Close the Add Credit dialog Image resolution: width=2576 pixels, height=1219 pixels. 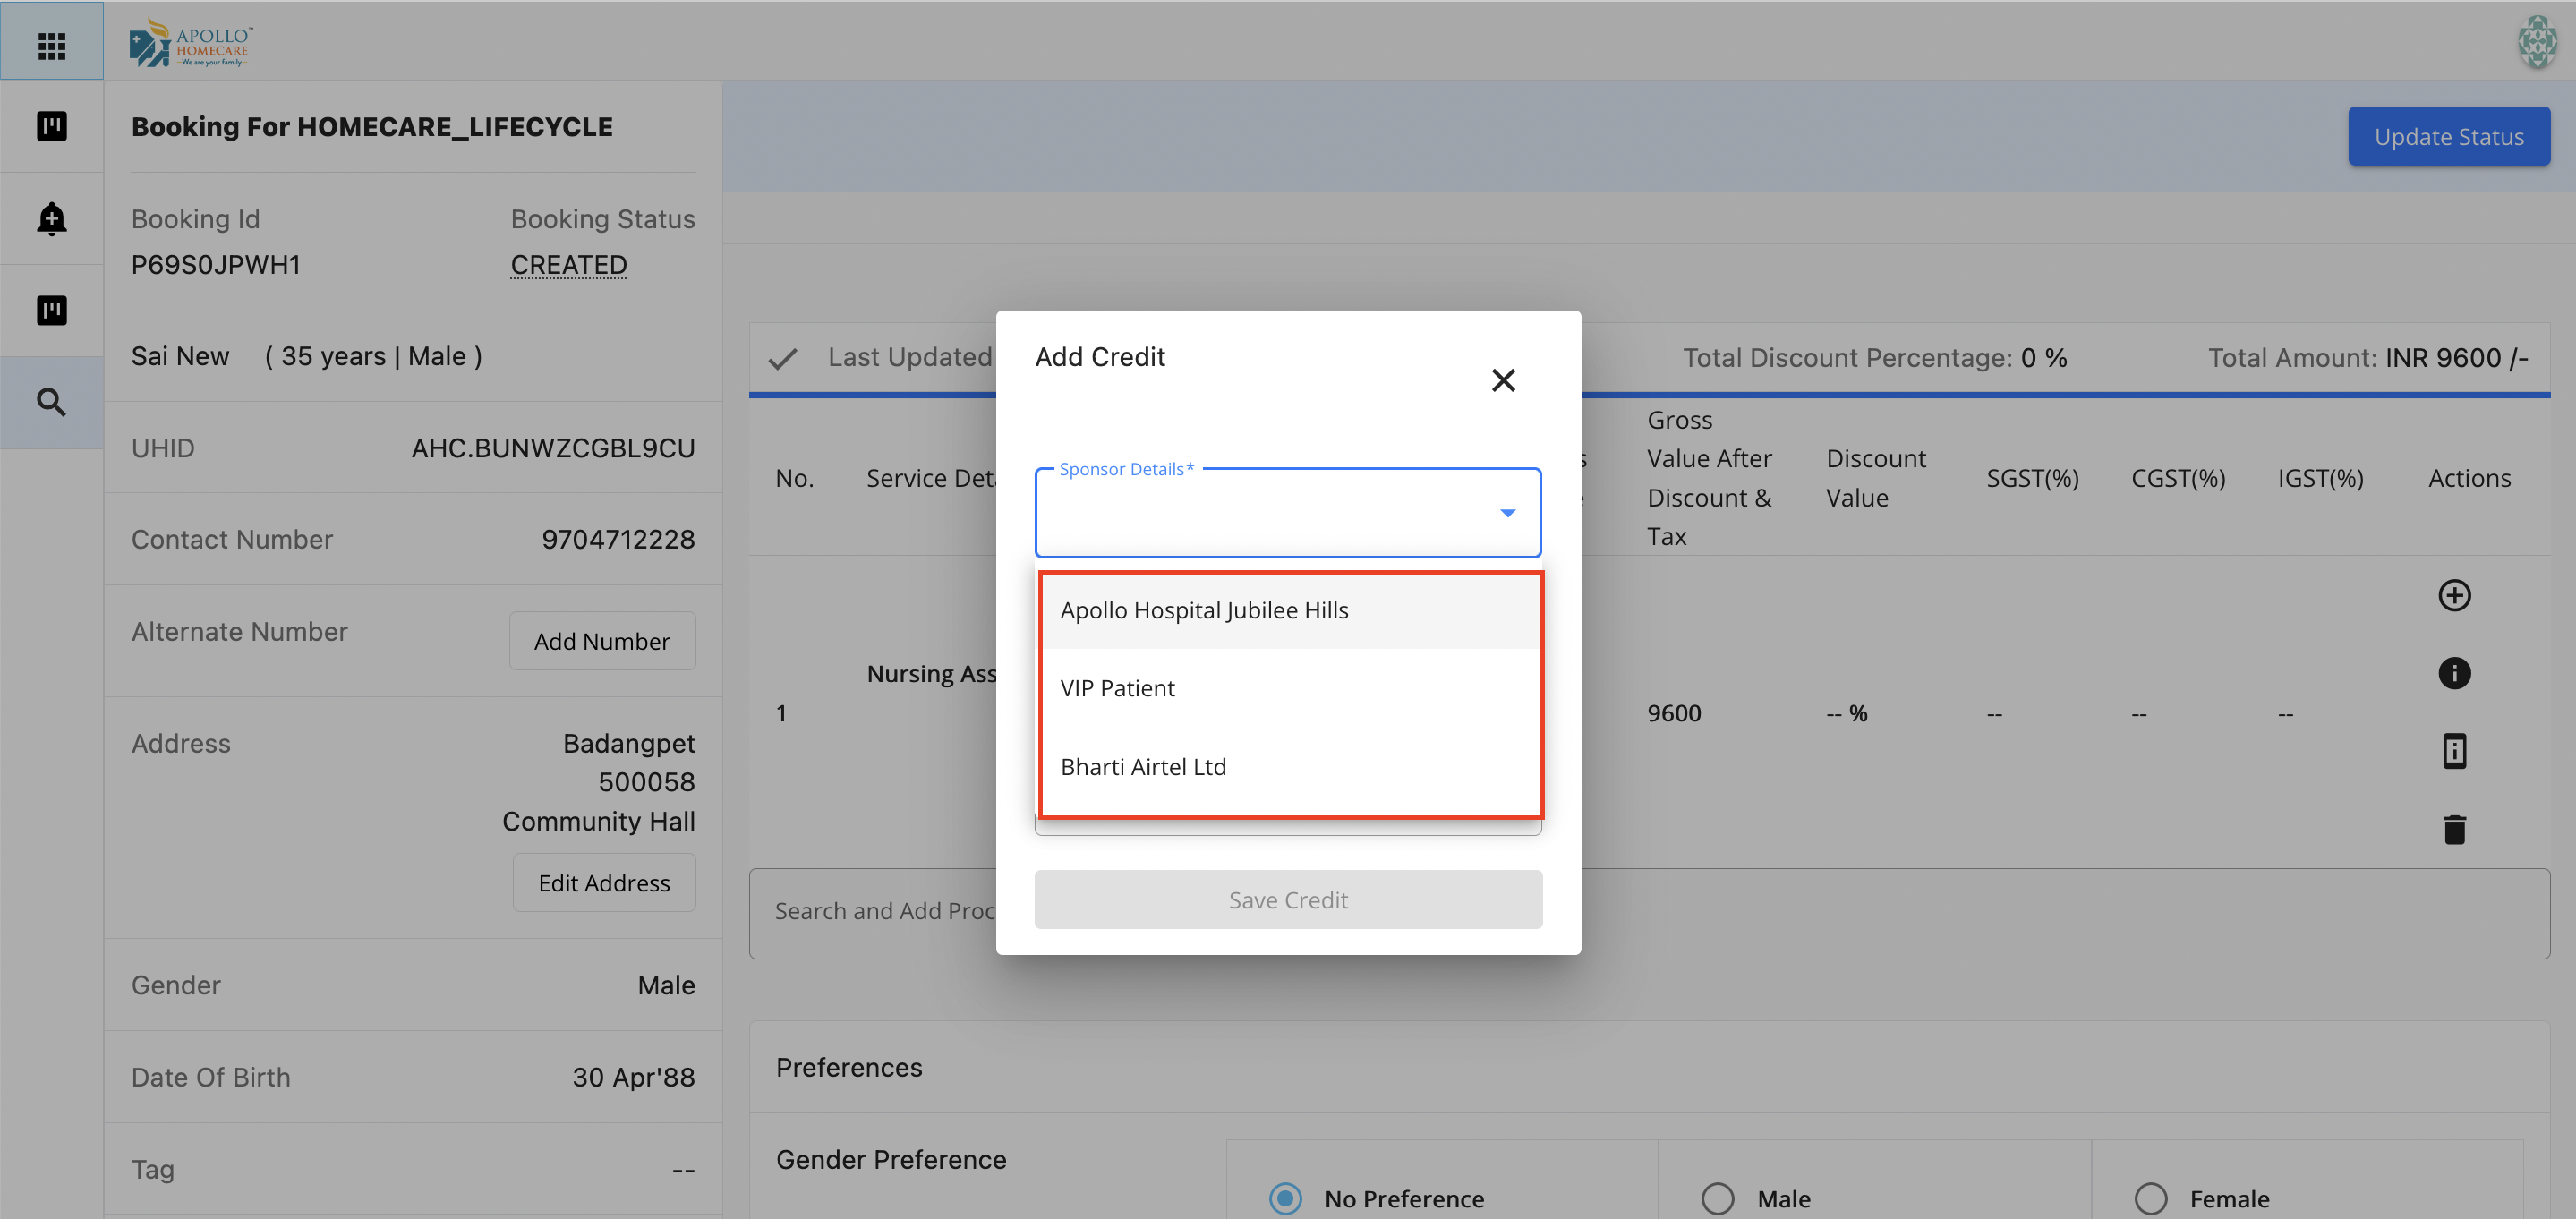pyautogui.click(x=1503, y=380)
